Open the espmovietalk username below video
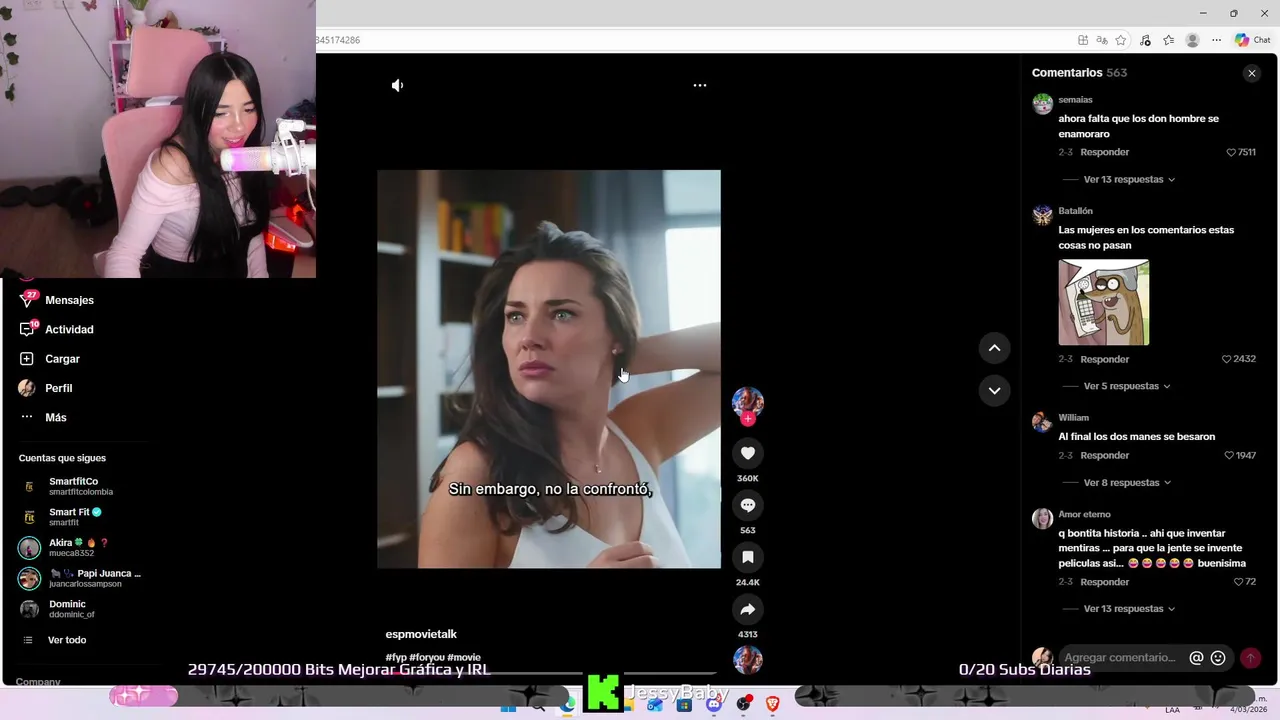The width and height of the screenshot is (1280, 720). coord(421,634)
